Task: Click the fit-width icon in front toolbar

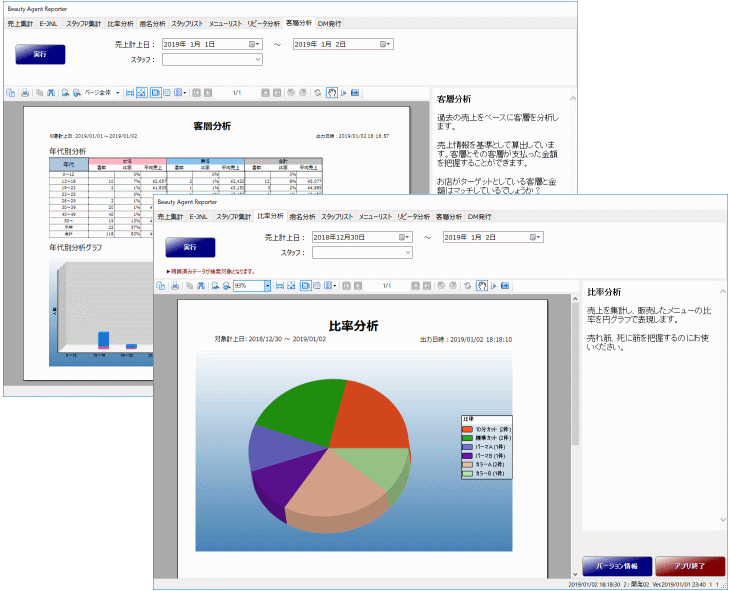Action: pyautogui.click(x=280, y=286)
